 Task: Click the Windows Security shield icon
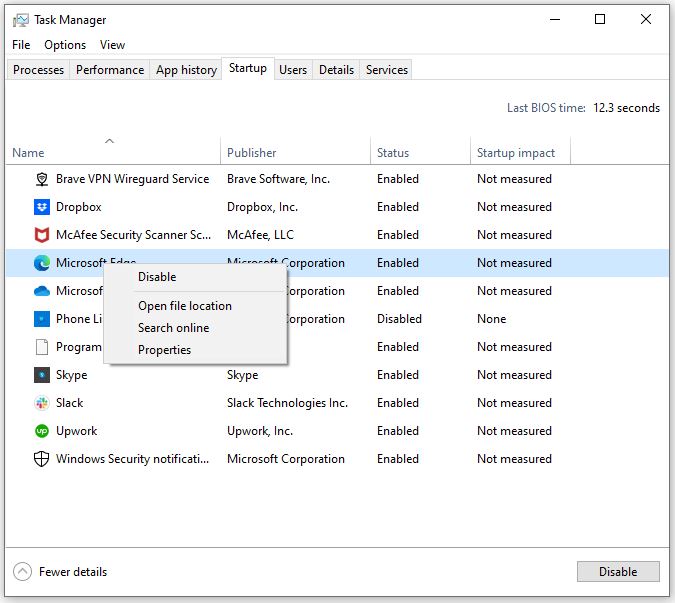[x=42, y=459]
